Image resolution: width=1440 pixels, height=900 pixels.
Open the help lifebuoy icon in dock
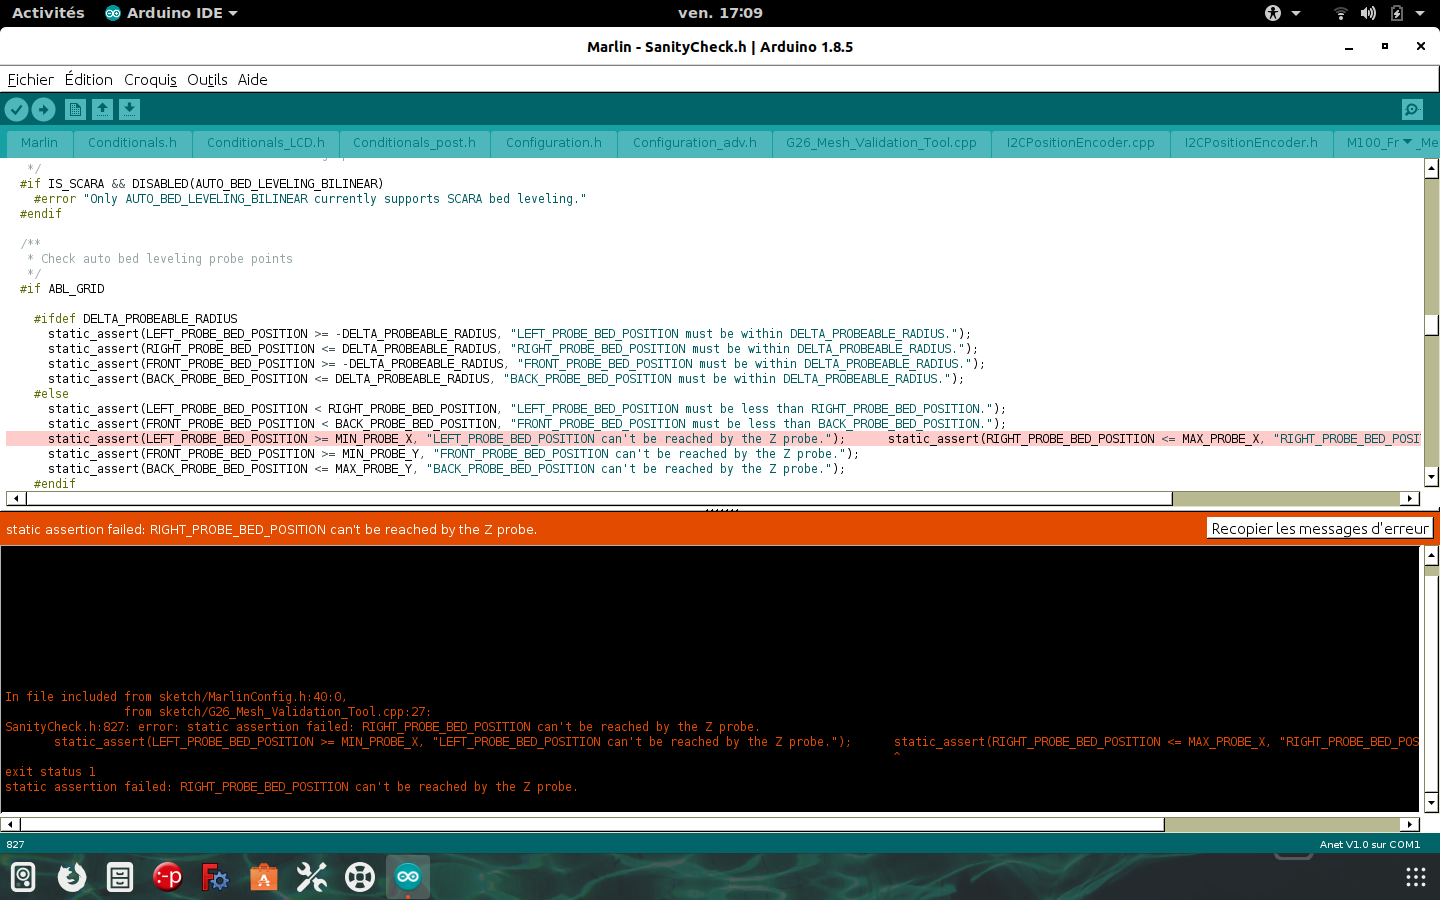(359, 878)
